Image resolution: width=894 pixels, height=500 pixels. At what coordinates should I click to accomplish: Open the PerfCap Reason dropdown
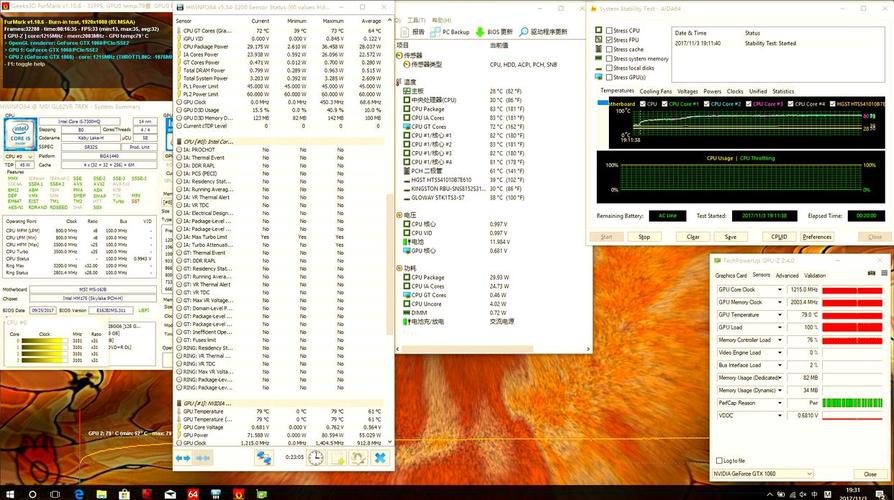[x=779, y=403]
